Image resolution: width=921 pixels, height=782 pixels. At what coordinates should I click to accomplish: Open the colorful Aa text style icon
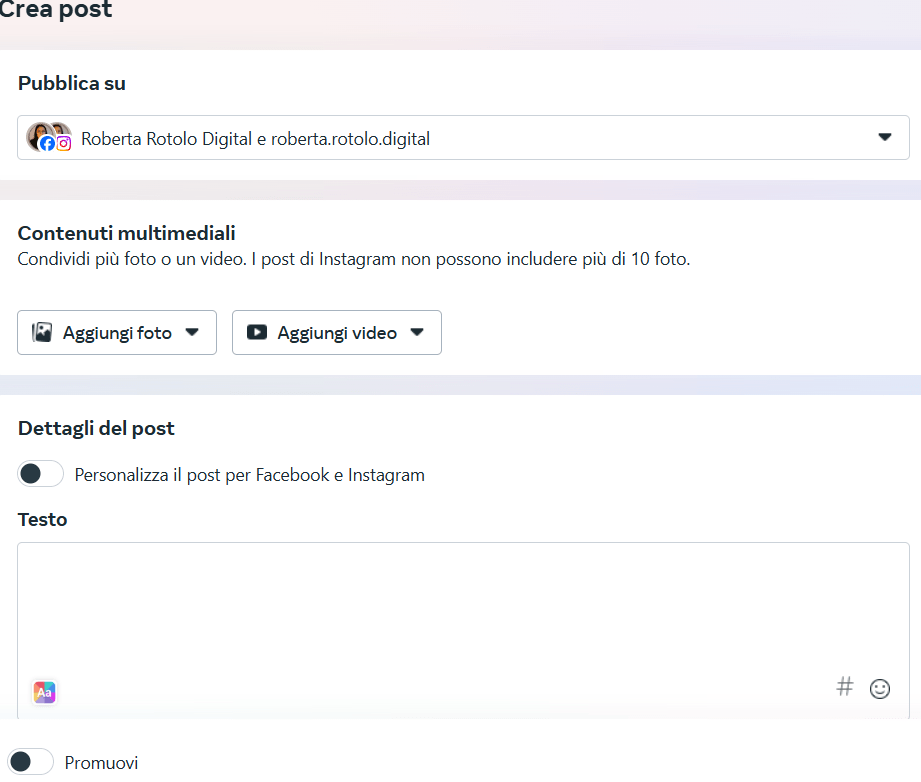coord(44,692)
